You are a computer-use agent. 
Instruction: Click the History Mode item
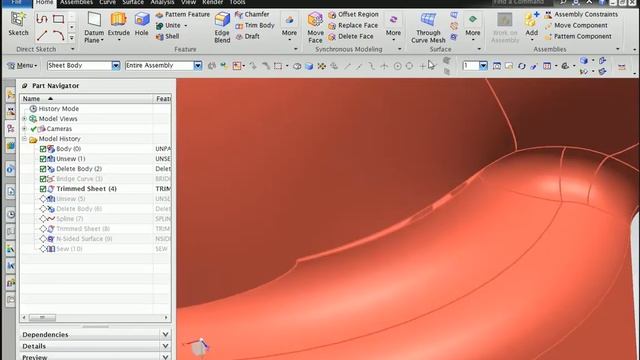click(x=58, y=109)
